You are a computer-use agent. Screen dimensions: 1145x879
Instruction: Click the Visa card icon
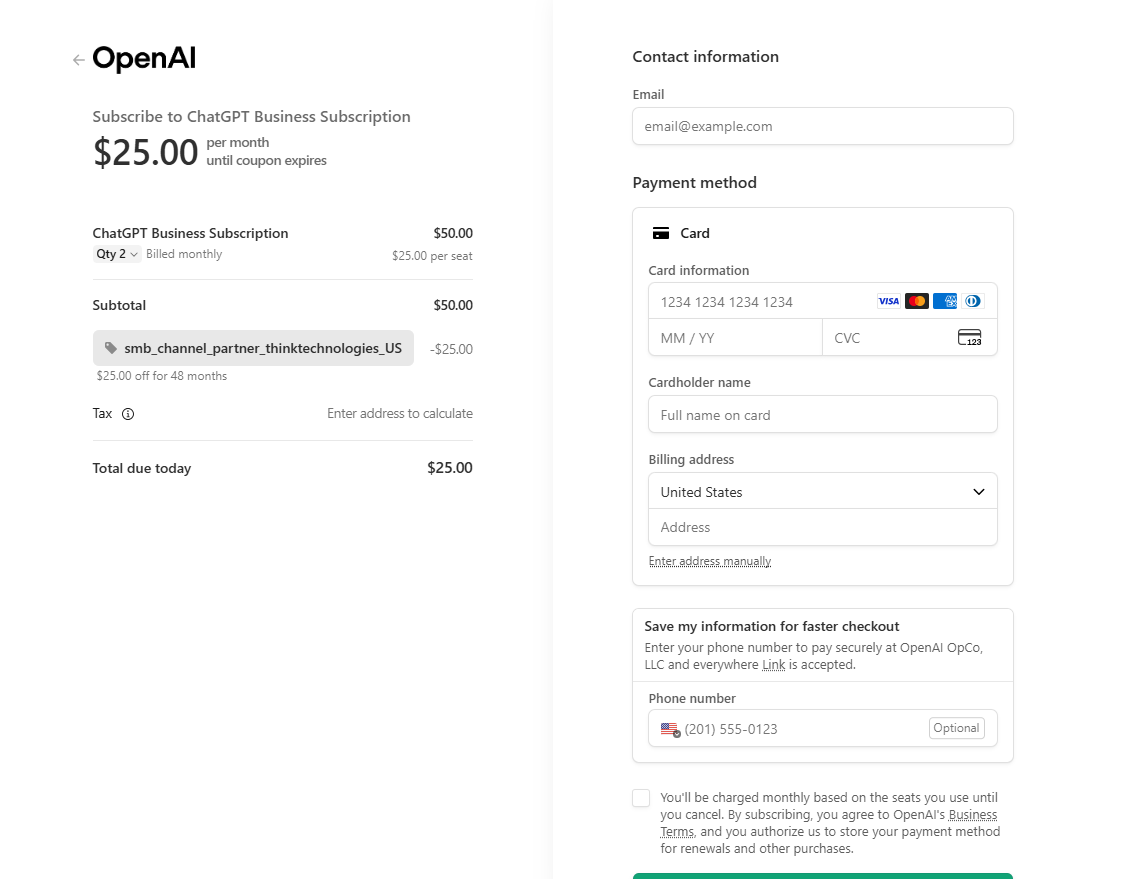tap(888, 302)
